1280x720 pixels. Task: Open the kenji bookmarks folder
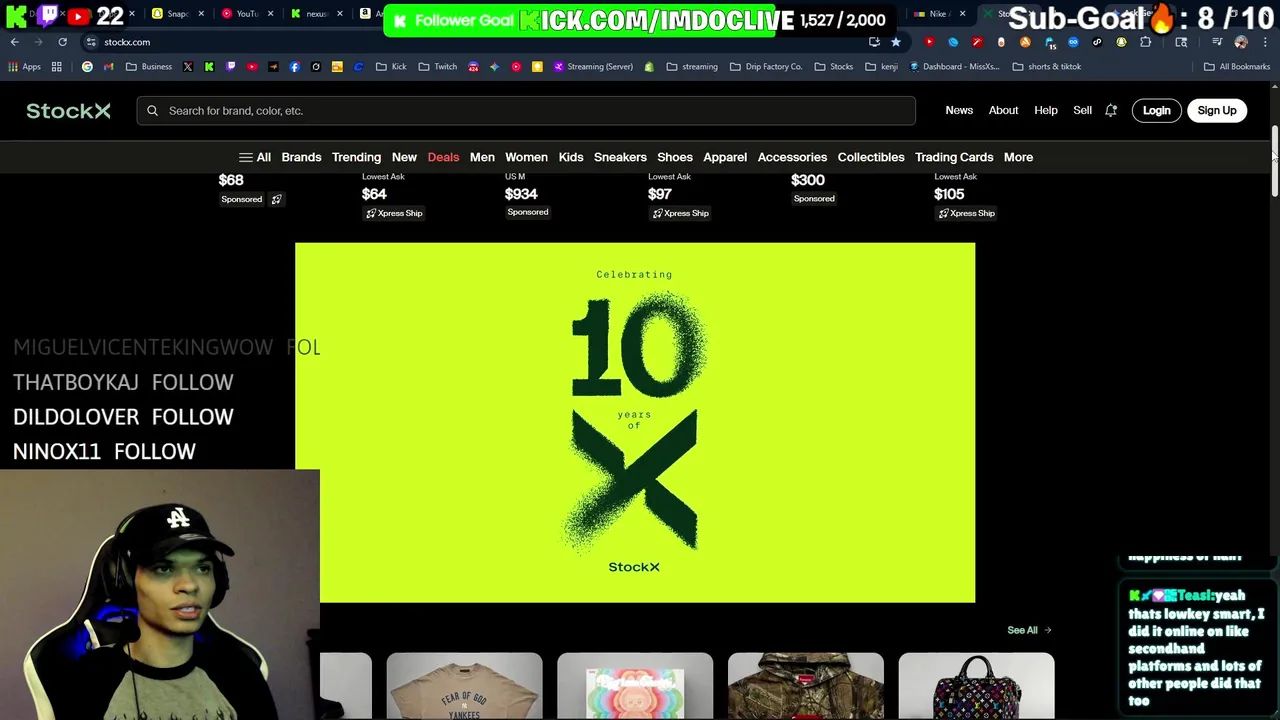click(x=880, y=67)
